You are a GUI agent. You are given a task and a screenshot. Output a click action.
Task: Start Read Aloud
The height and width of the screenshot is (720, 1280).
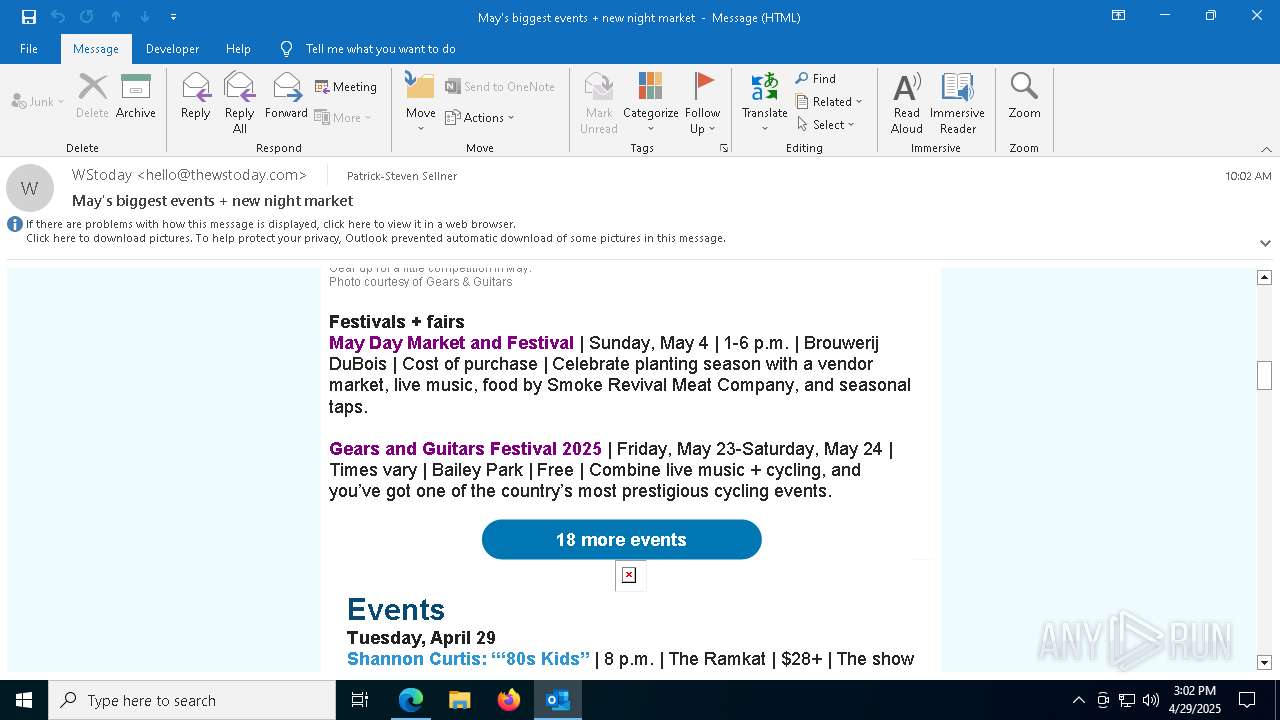point(907,103)
